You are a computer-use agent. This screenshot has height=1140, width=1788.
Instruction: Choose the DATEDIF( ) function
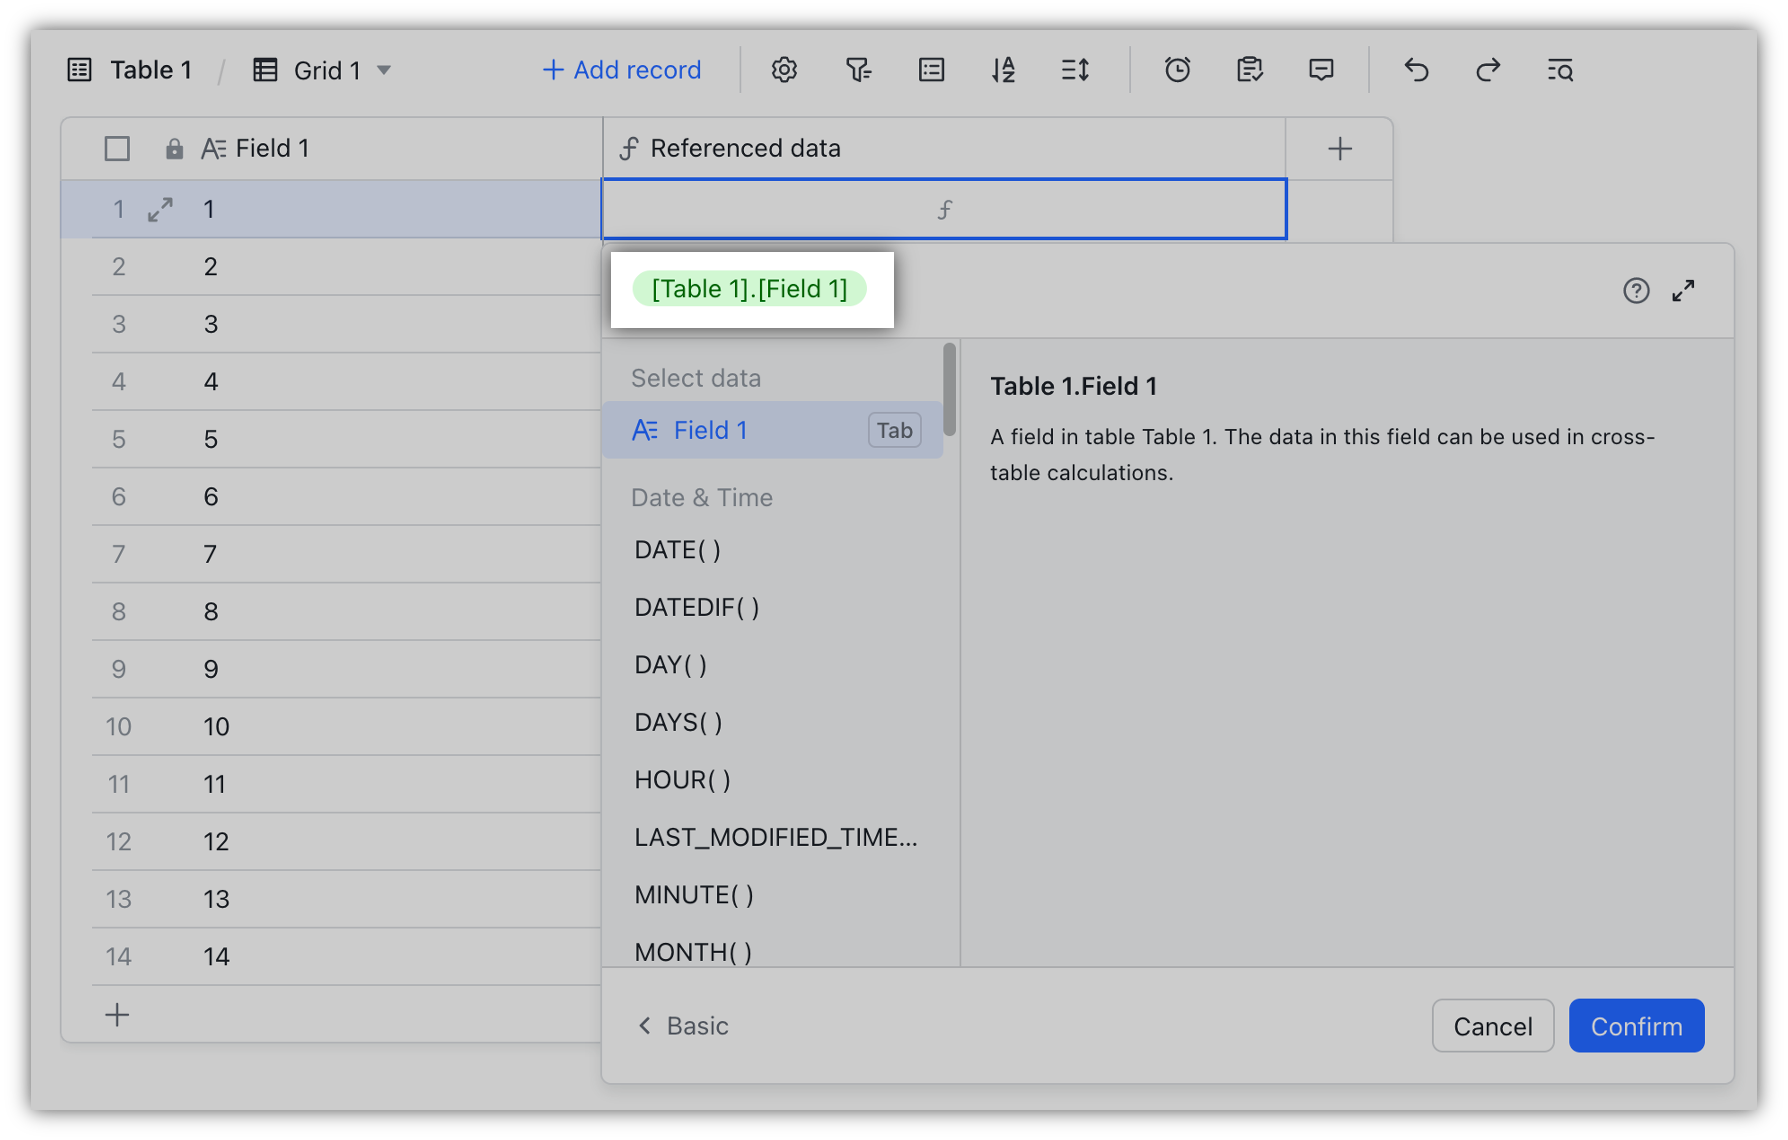(697, 607)
